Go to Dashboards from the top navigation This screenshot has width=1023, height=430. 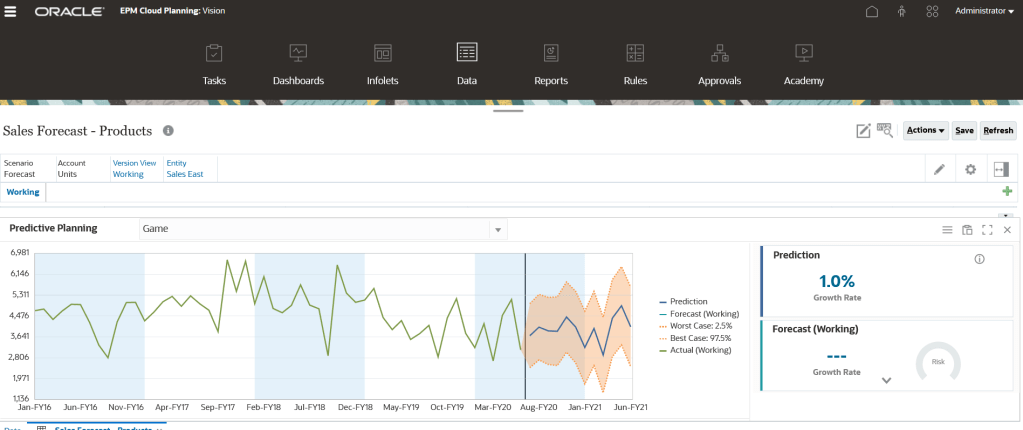pyautogui.click(x=298, y=53)
